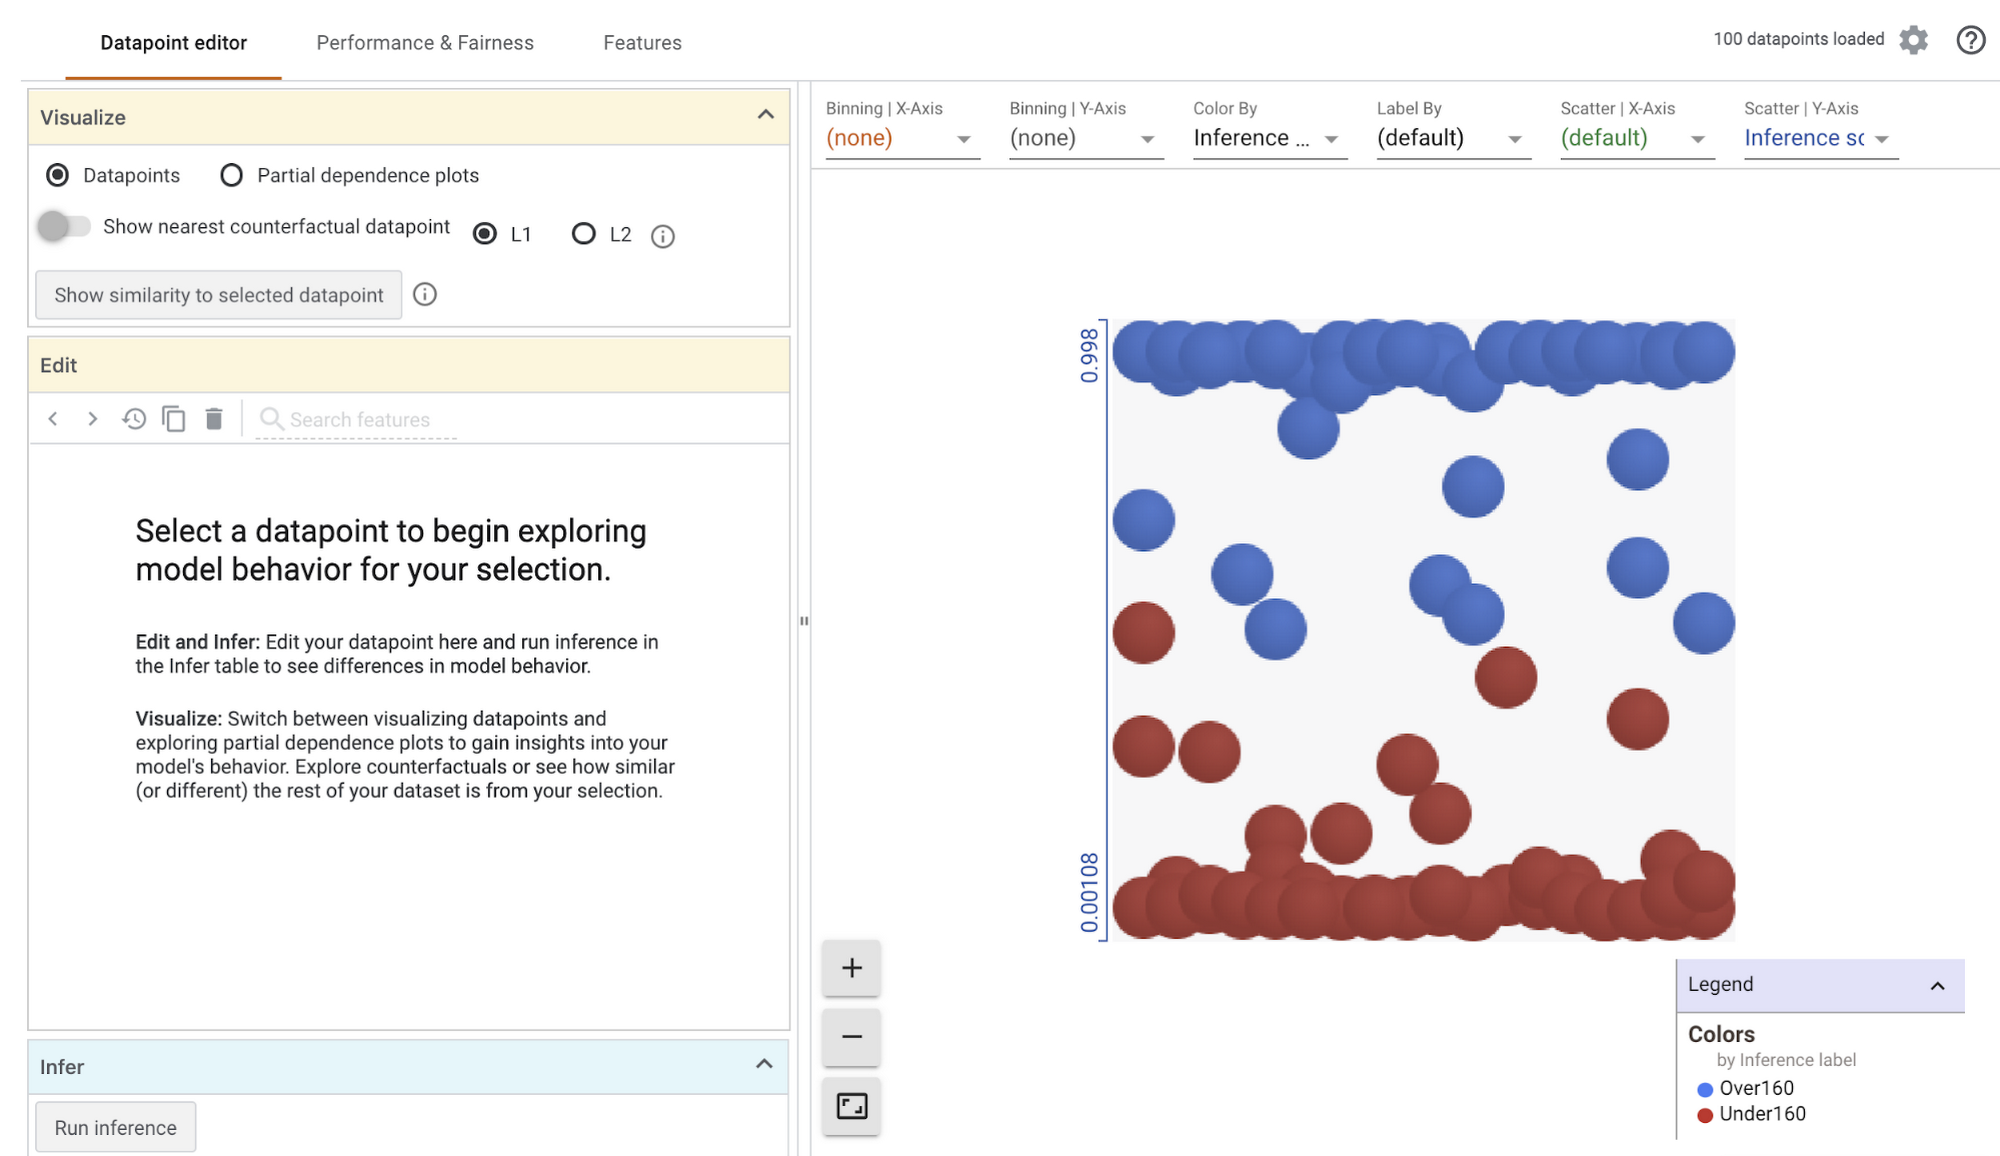Select the Datapoints radio button
This screenshot has width=2000, height=1156.
click(x=55, y=175)
